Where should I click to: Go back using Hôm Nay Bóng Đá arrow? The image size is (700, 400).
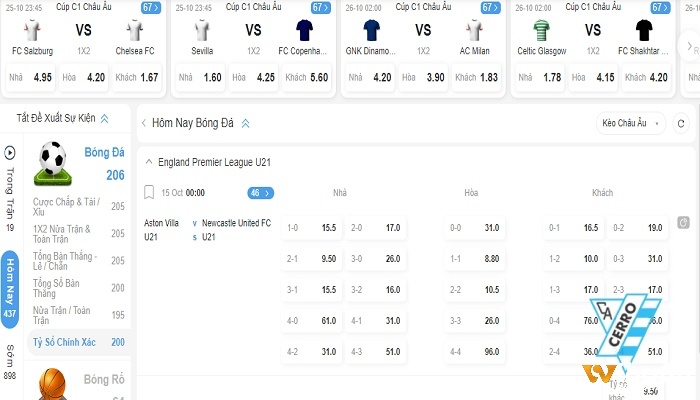click(144, 123)
